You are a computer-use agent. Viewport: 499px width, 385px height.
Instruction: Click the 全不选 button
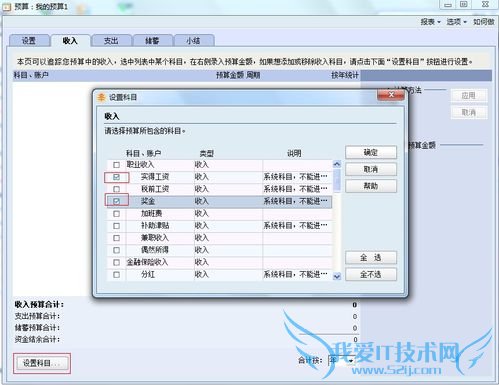click(x=371, y=275)
